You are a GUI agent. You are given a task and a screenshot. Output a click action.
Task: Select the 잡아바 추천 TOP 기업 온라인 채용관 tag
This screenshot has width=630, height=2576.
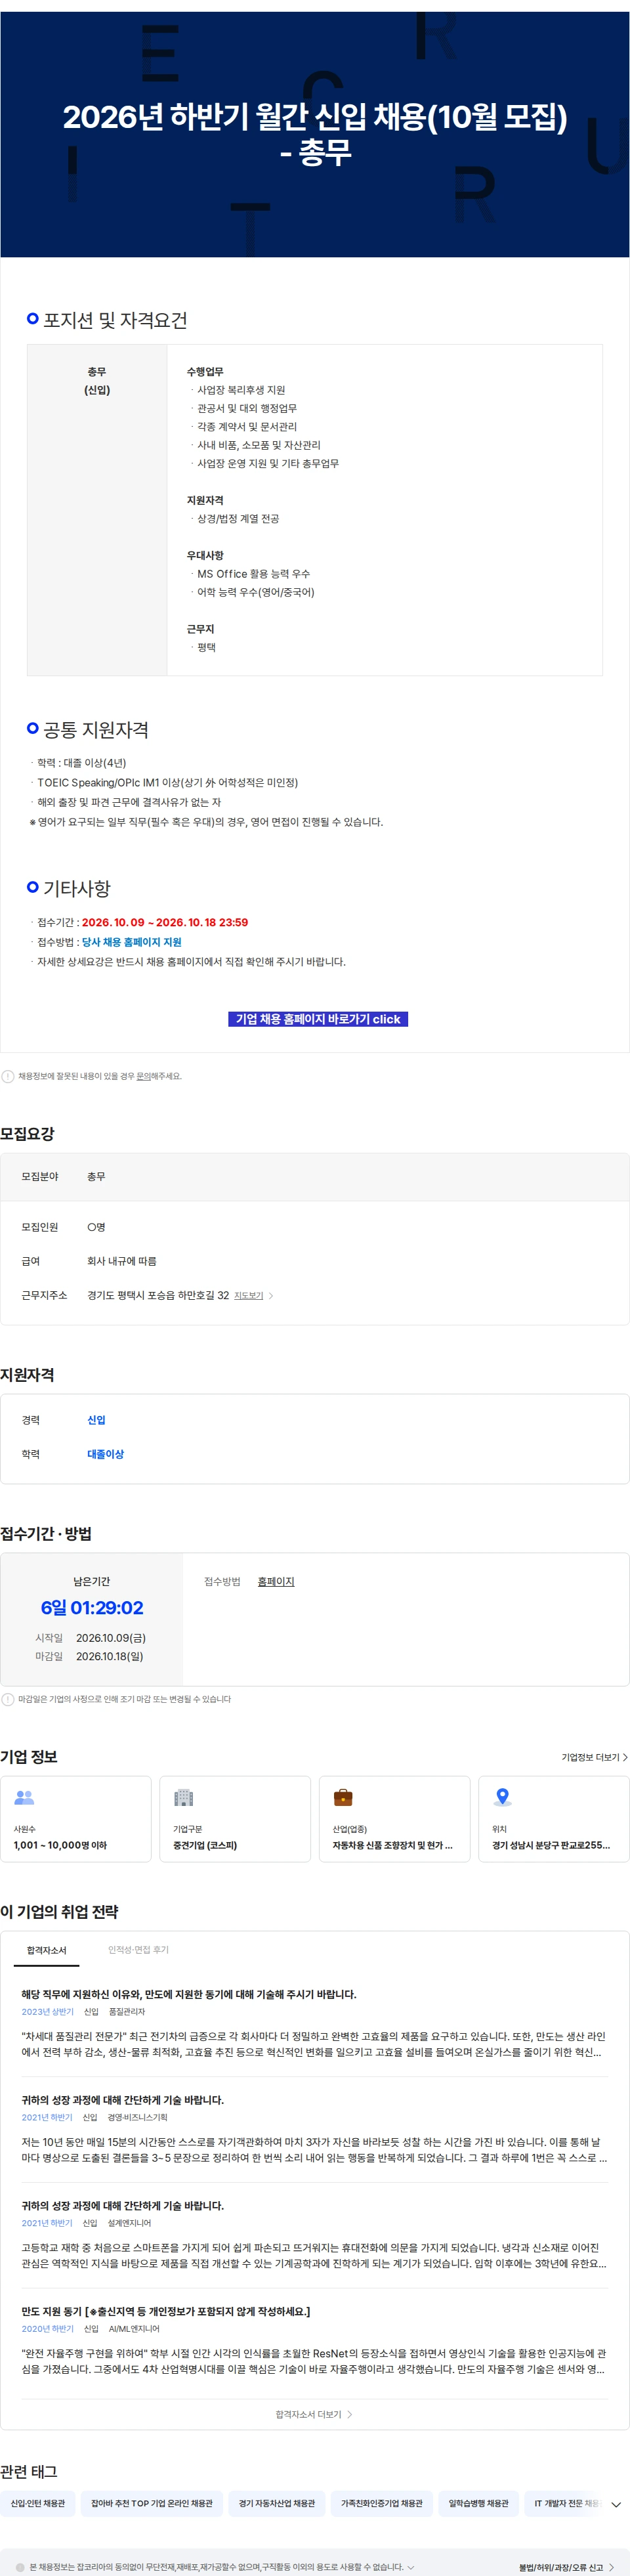coord(152,2503)
